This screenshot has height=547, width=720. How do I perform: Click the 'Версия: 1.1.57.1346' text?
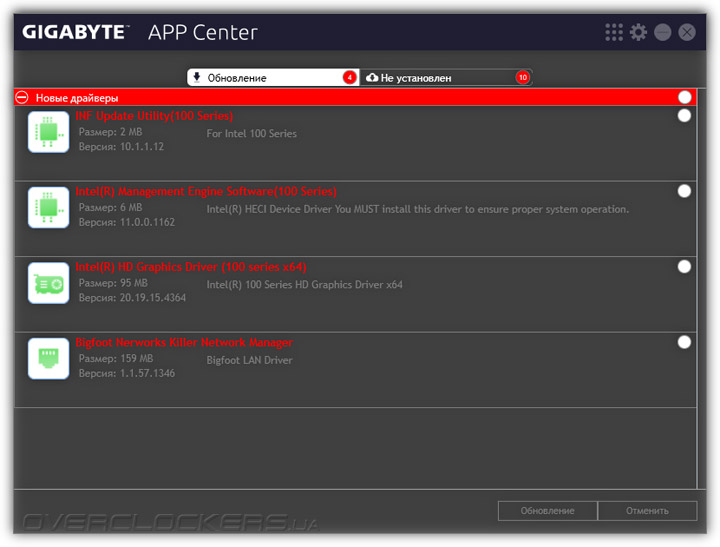tap(127, 373)
